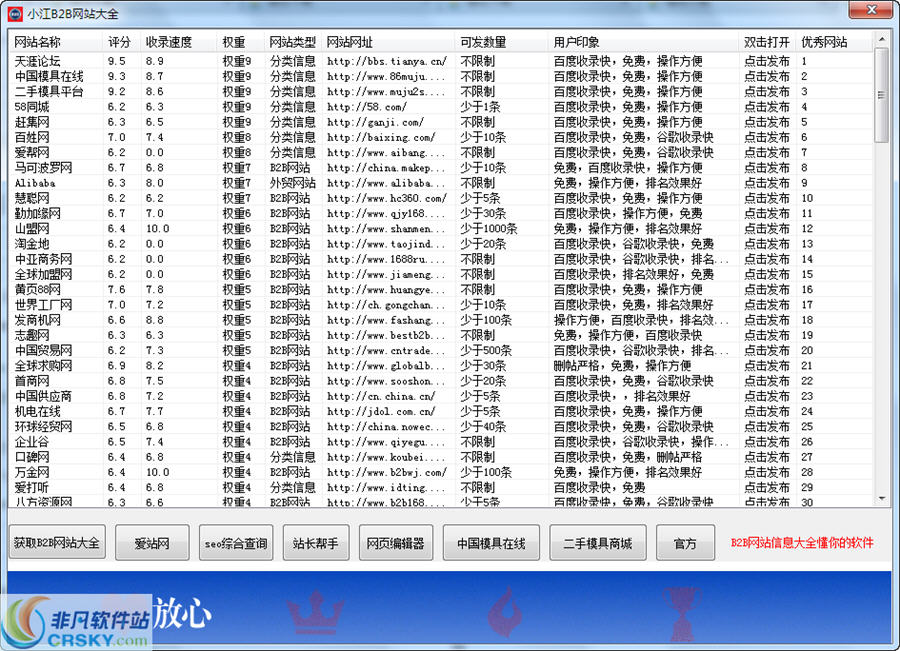Sort by the 权重 column header
Screen dimensions: 900x651
pyautogui.click(x=241, y=42)
